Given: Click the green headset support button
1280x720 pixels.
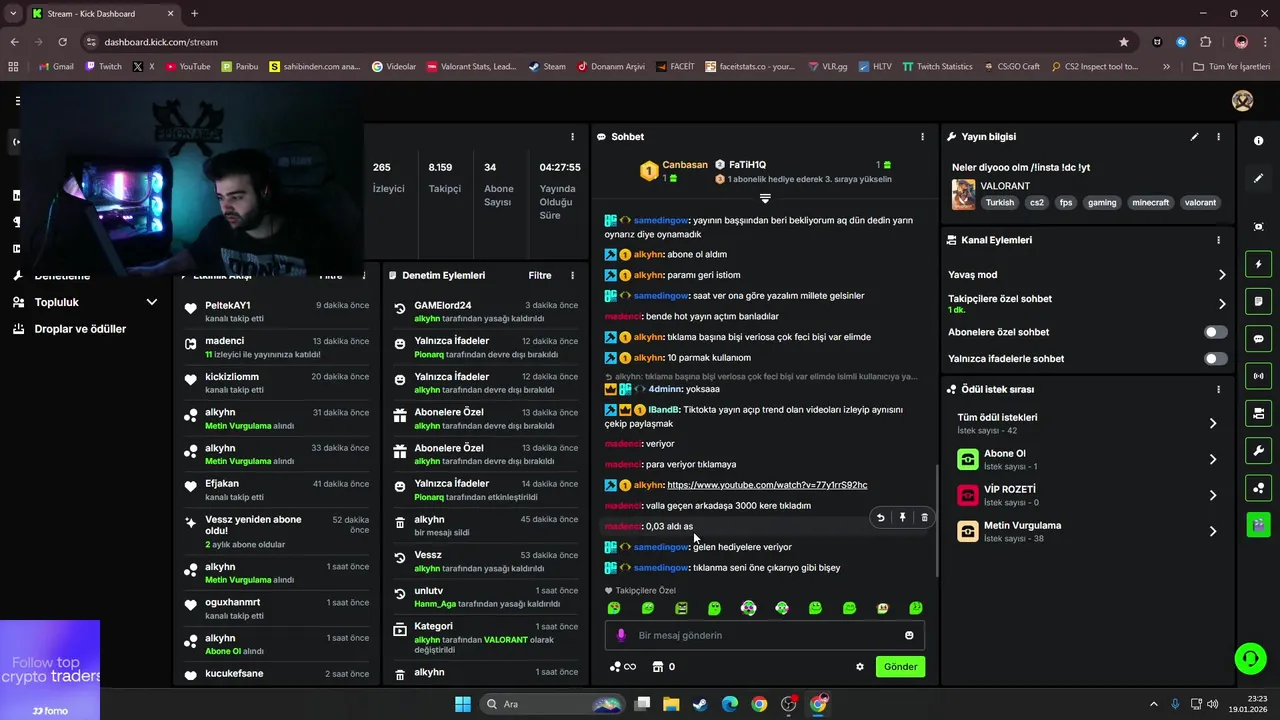Looking at the screenshot, I should (1250, 657).
